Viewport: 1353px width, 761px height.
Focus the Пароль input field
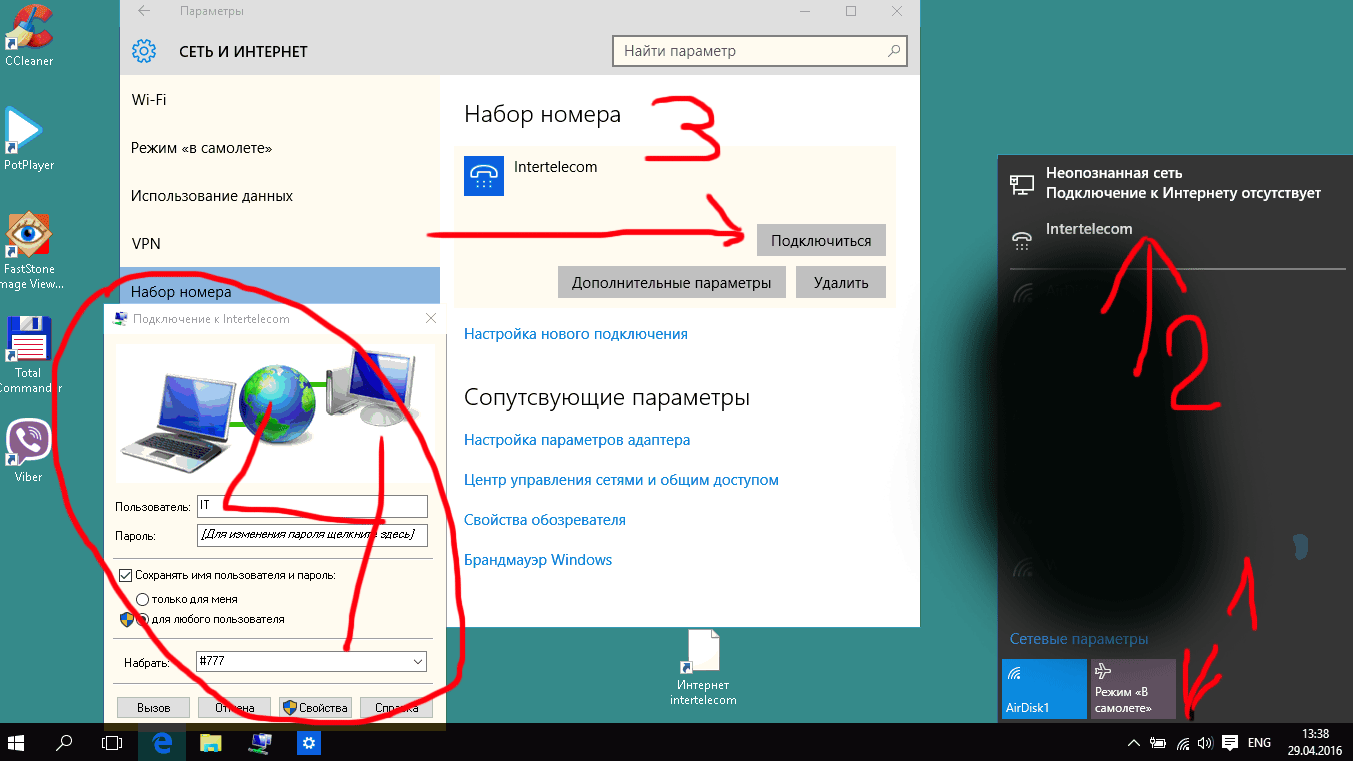click(312, 535)
